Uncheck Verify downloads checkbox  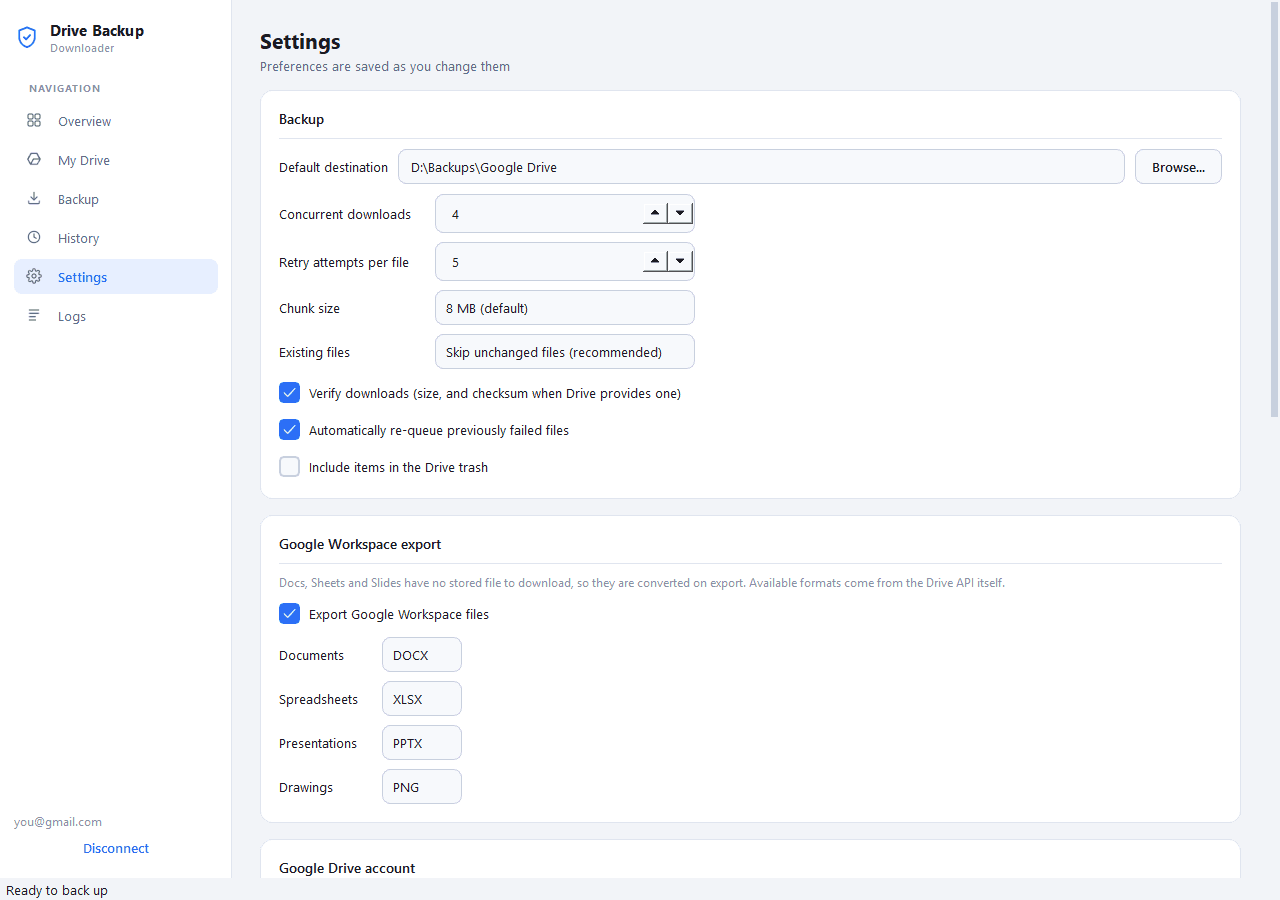point(289,393)
